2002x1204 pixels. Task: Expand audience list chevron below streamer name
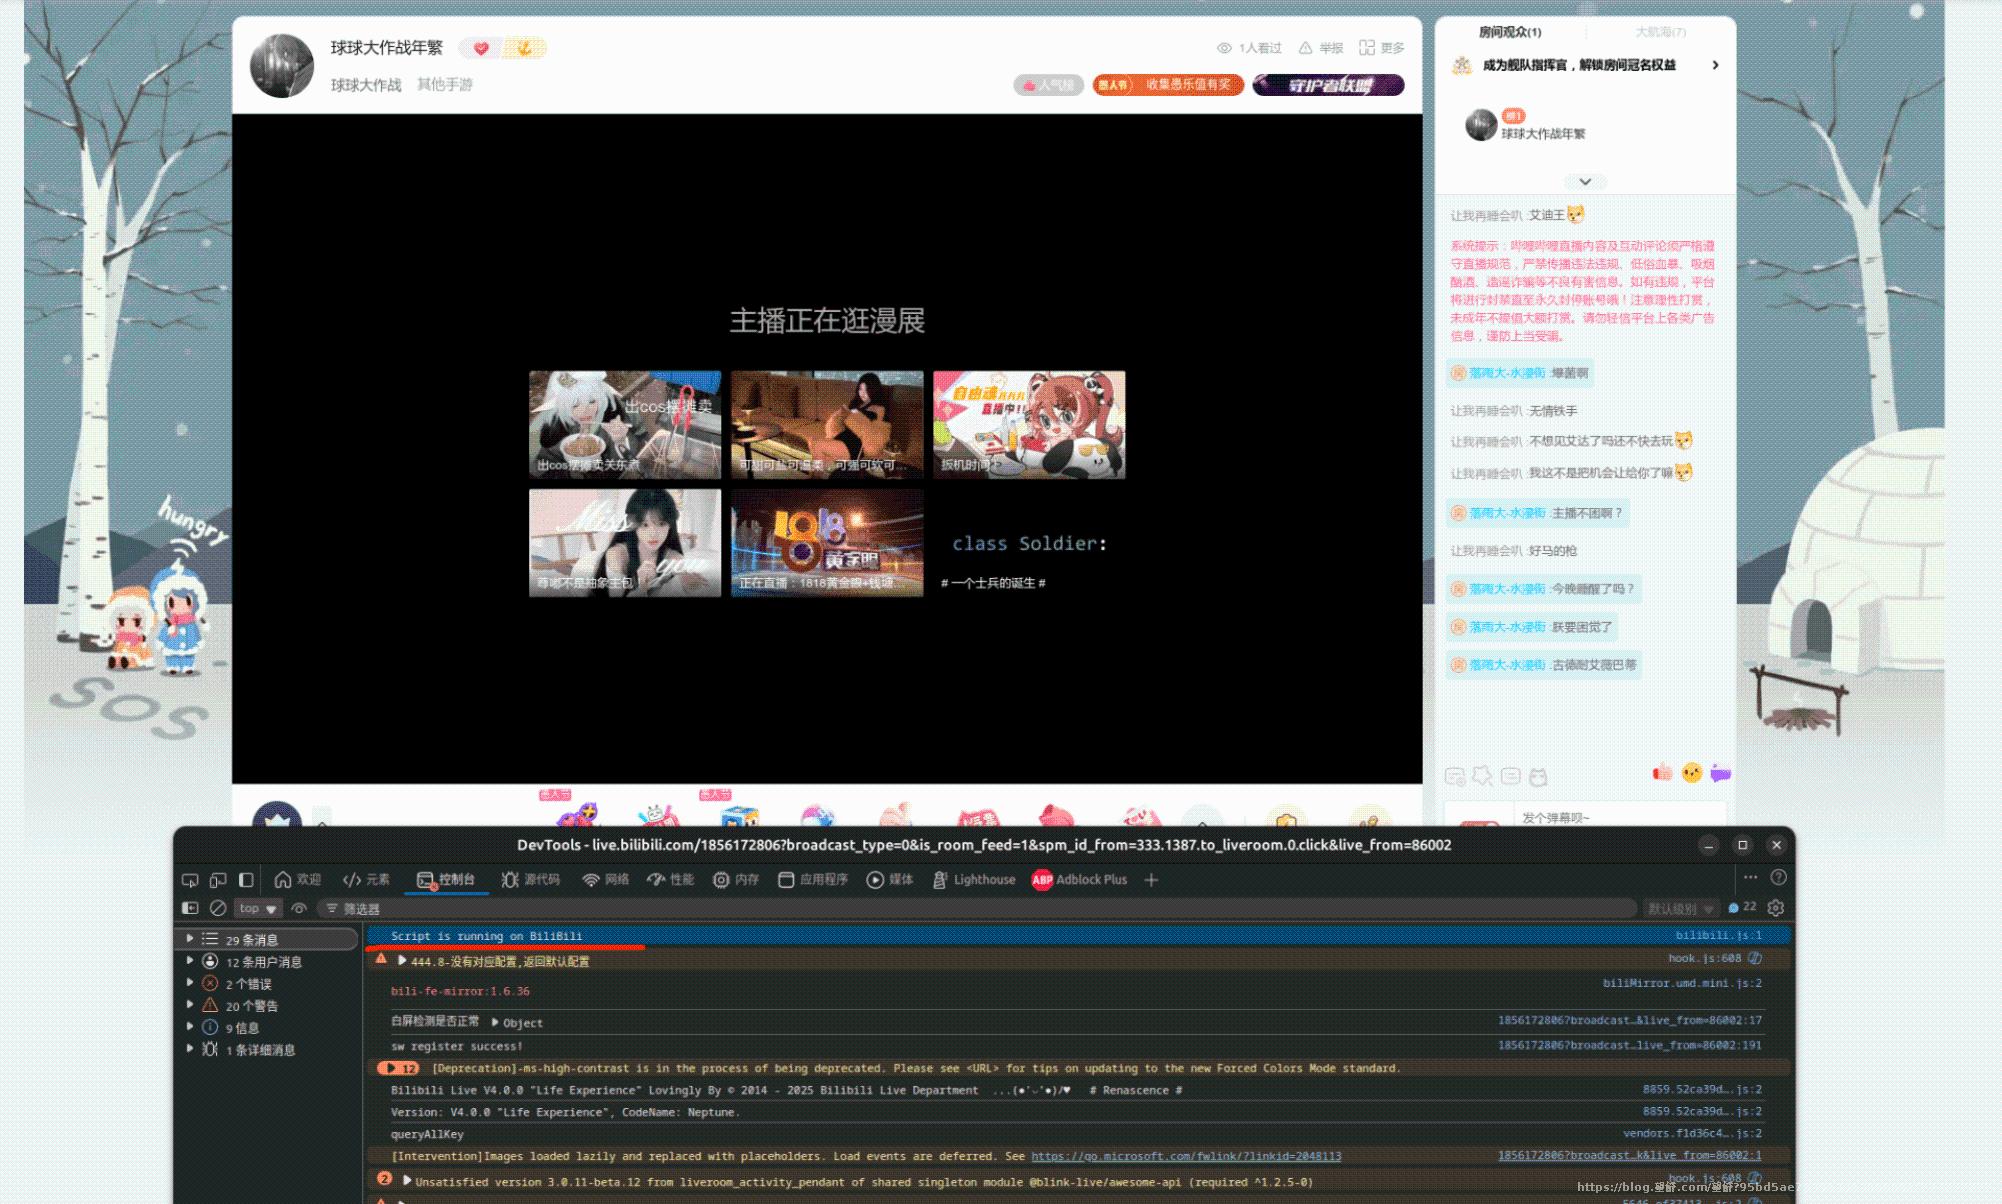coord(1585,182)
